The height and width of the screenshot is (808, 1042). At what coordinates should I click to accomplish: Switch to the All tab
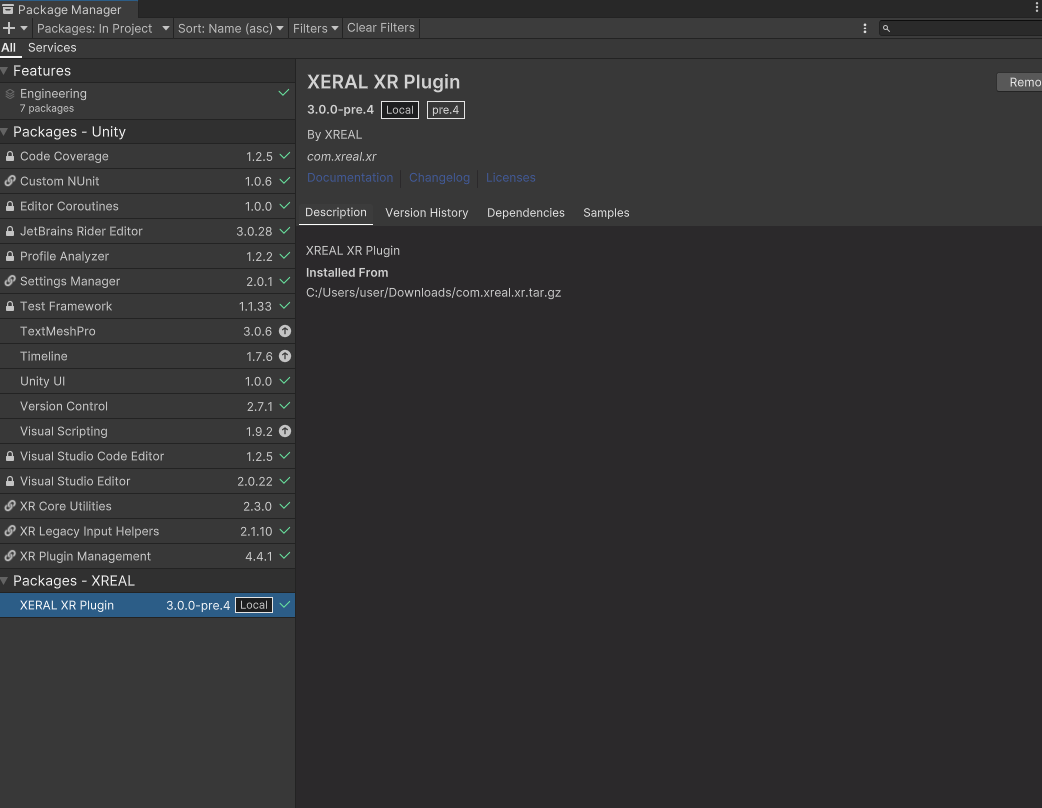click(9, 48)
